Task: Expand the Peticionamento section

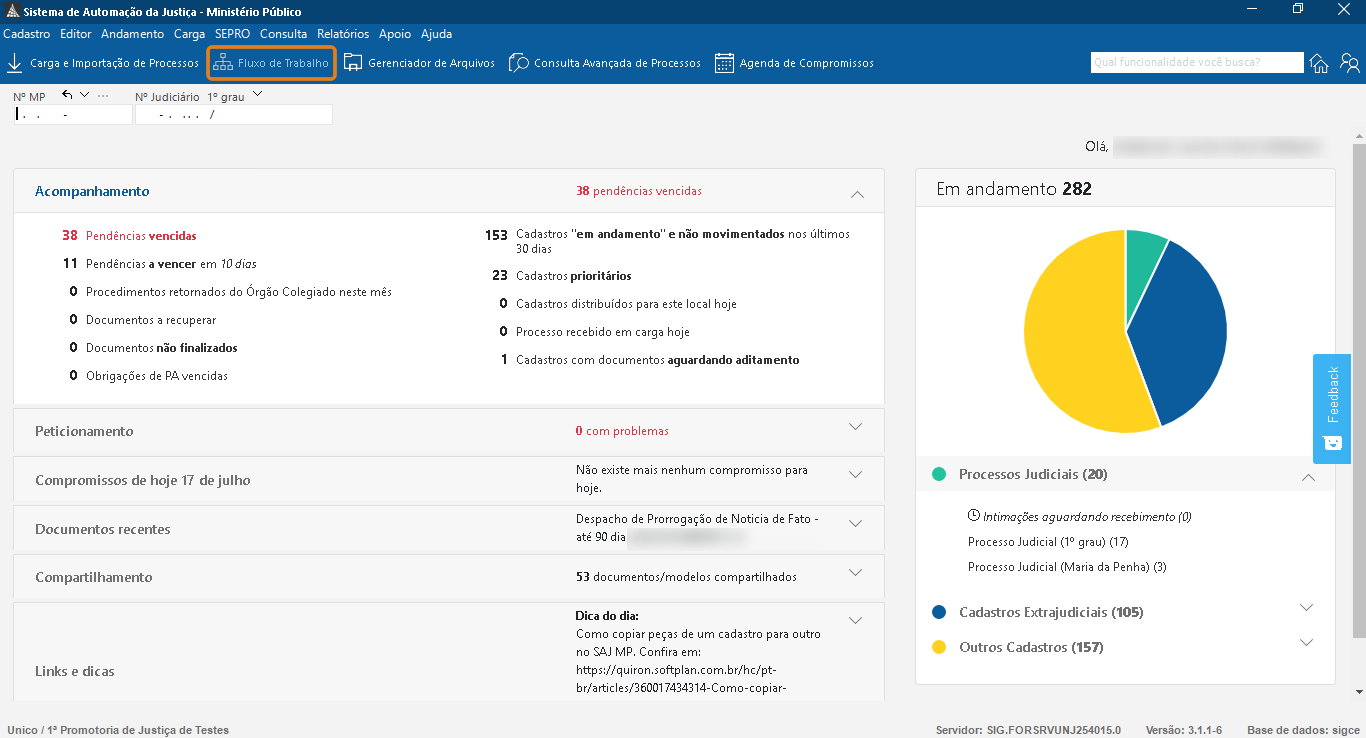Action: (855, 427)
